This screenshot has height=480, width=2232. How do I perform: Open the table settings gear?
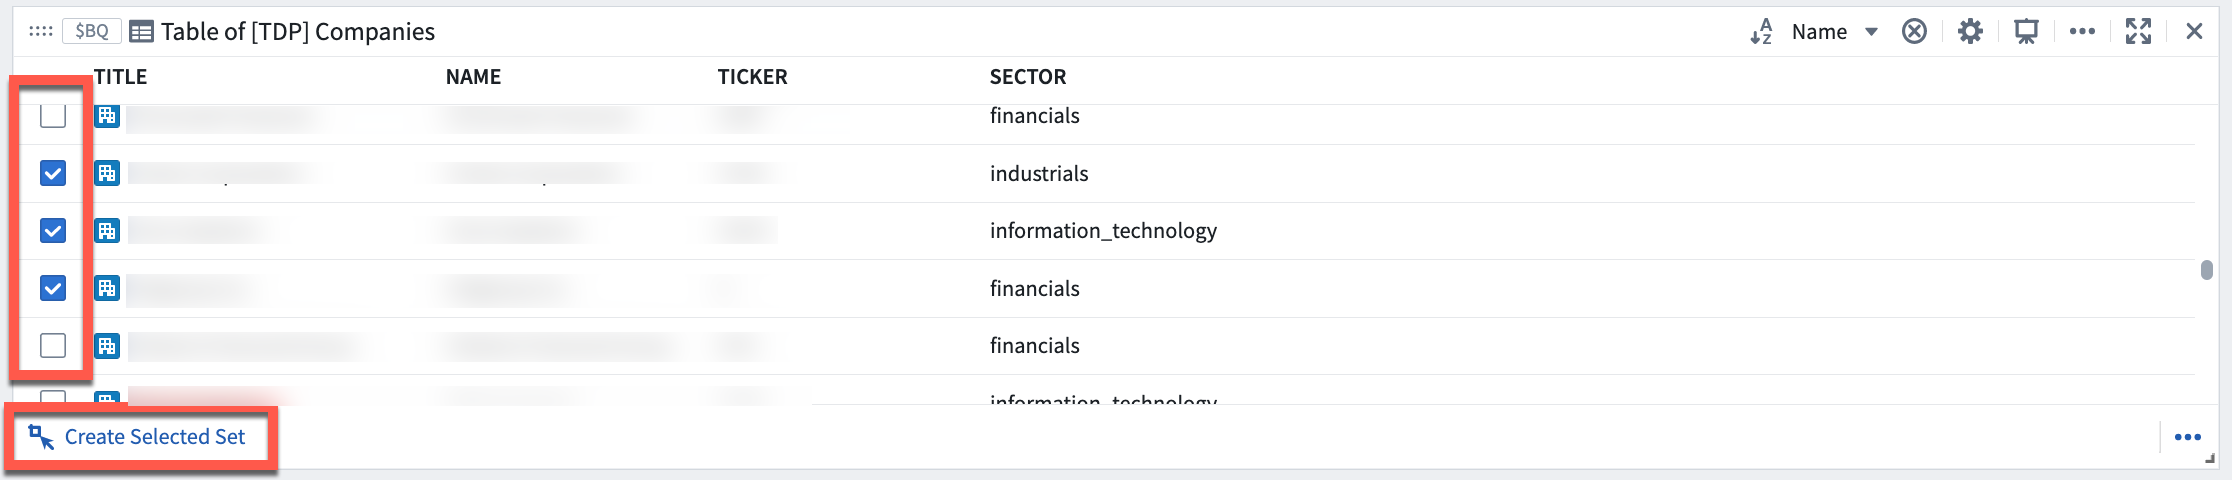tap(1970, 32)
